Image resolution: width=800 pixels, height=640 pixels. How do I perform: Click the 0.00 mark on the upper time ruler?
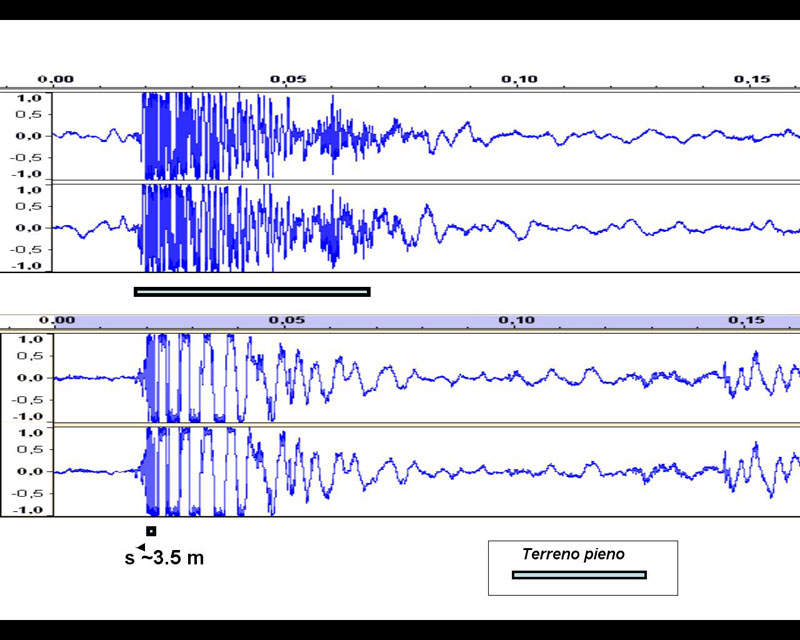[58, 79]
